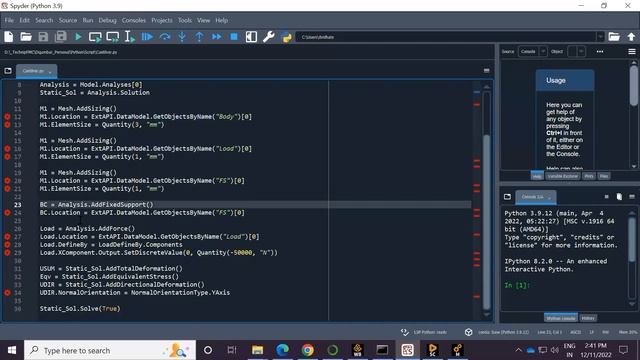Open Preferences via the wrench icon

point(269,37)
